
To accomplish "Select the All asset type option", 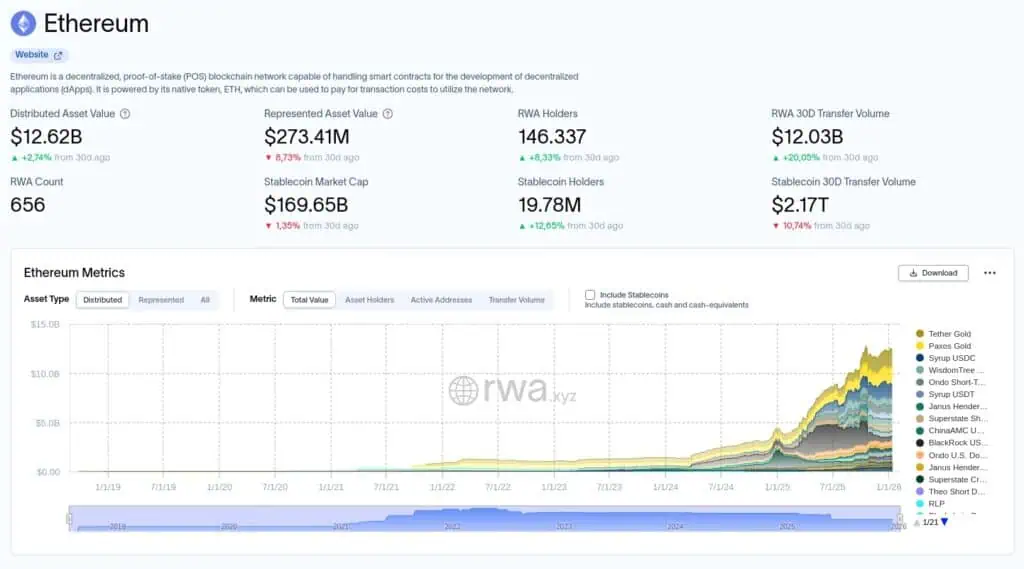I will click(x=205, y=300).
